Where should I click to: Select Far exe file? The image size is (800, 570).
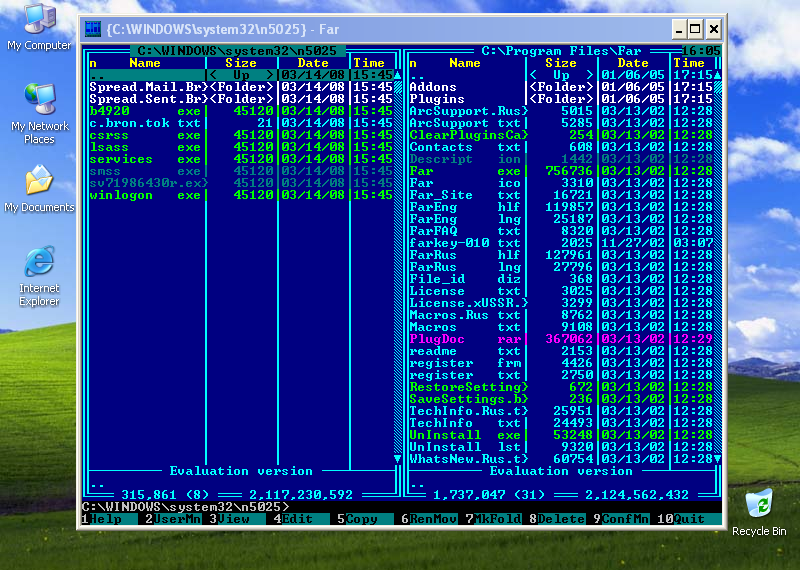click(561, 171)
